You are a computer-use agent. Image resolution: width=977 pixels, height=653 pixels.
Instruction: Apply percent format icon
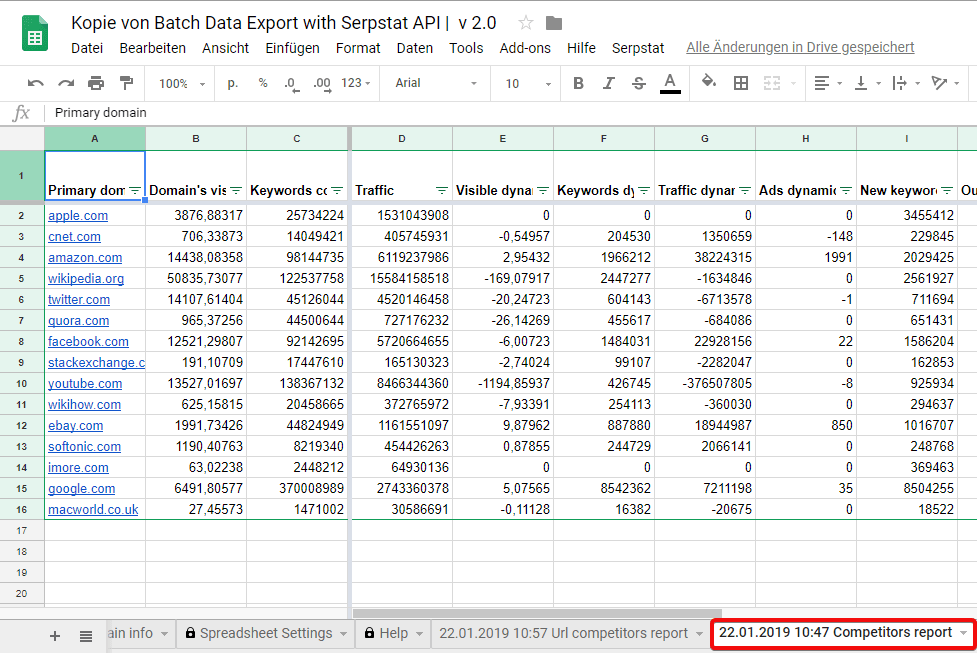[263, 83]
